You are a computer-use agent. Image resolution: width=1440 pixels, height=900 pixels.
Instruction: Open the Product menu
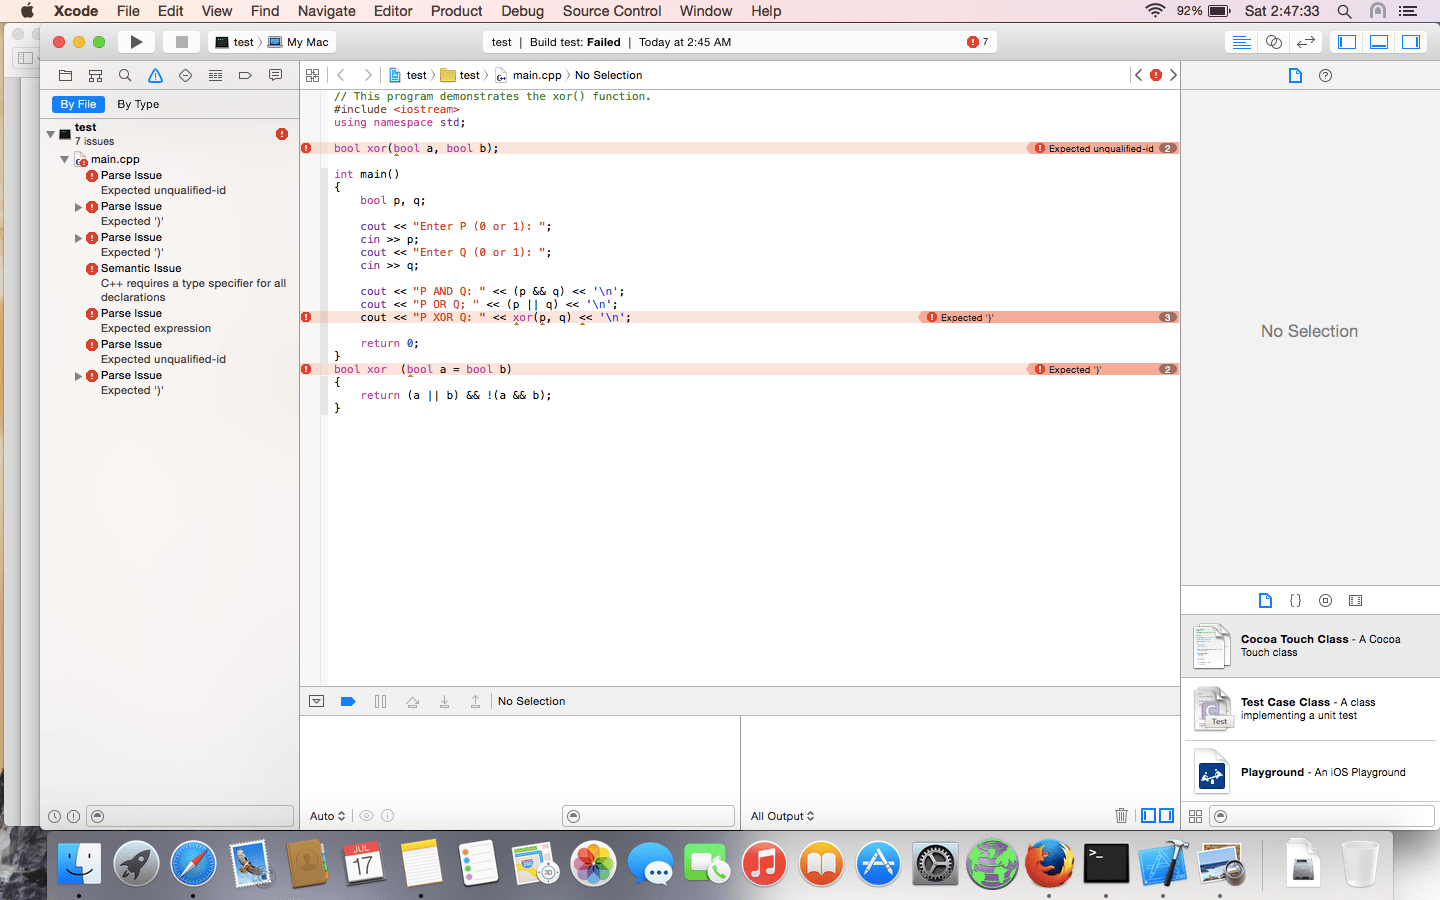[457, 11]
